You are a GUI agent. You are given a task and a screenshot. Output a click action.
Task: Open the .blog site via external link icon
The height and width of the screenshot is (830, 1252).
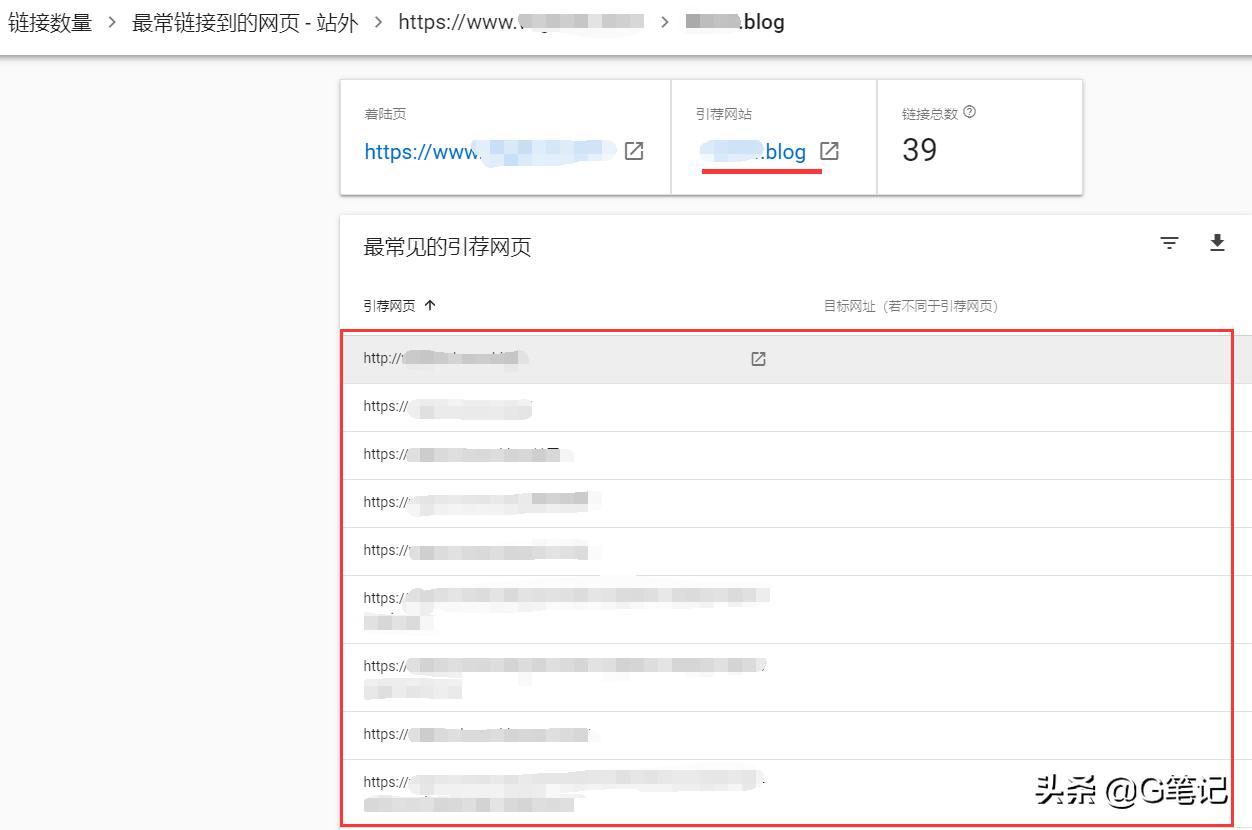[828, 150]
